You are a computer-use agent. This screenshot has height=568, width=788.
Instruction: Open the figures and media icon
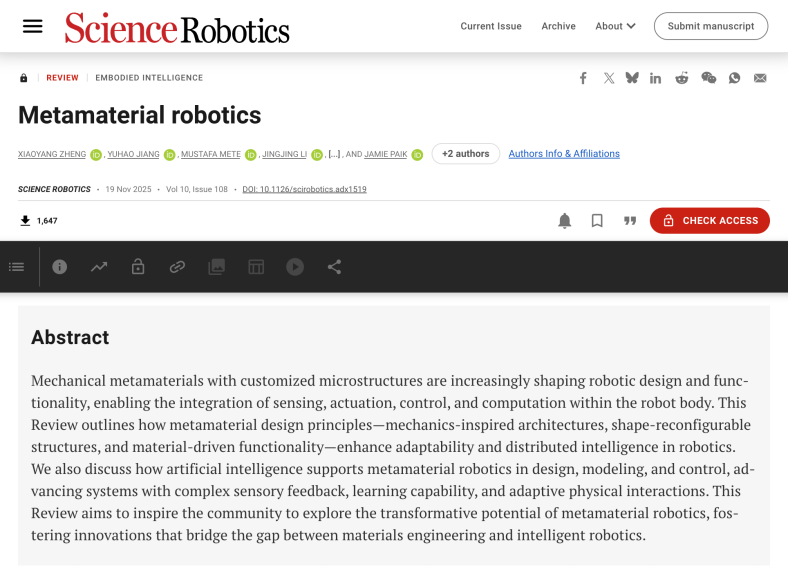(216, 267)
